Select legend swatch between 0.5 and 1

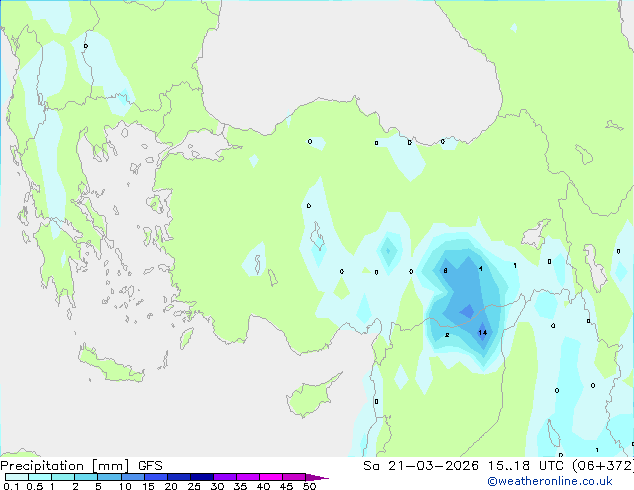(x=40, y=477)
